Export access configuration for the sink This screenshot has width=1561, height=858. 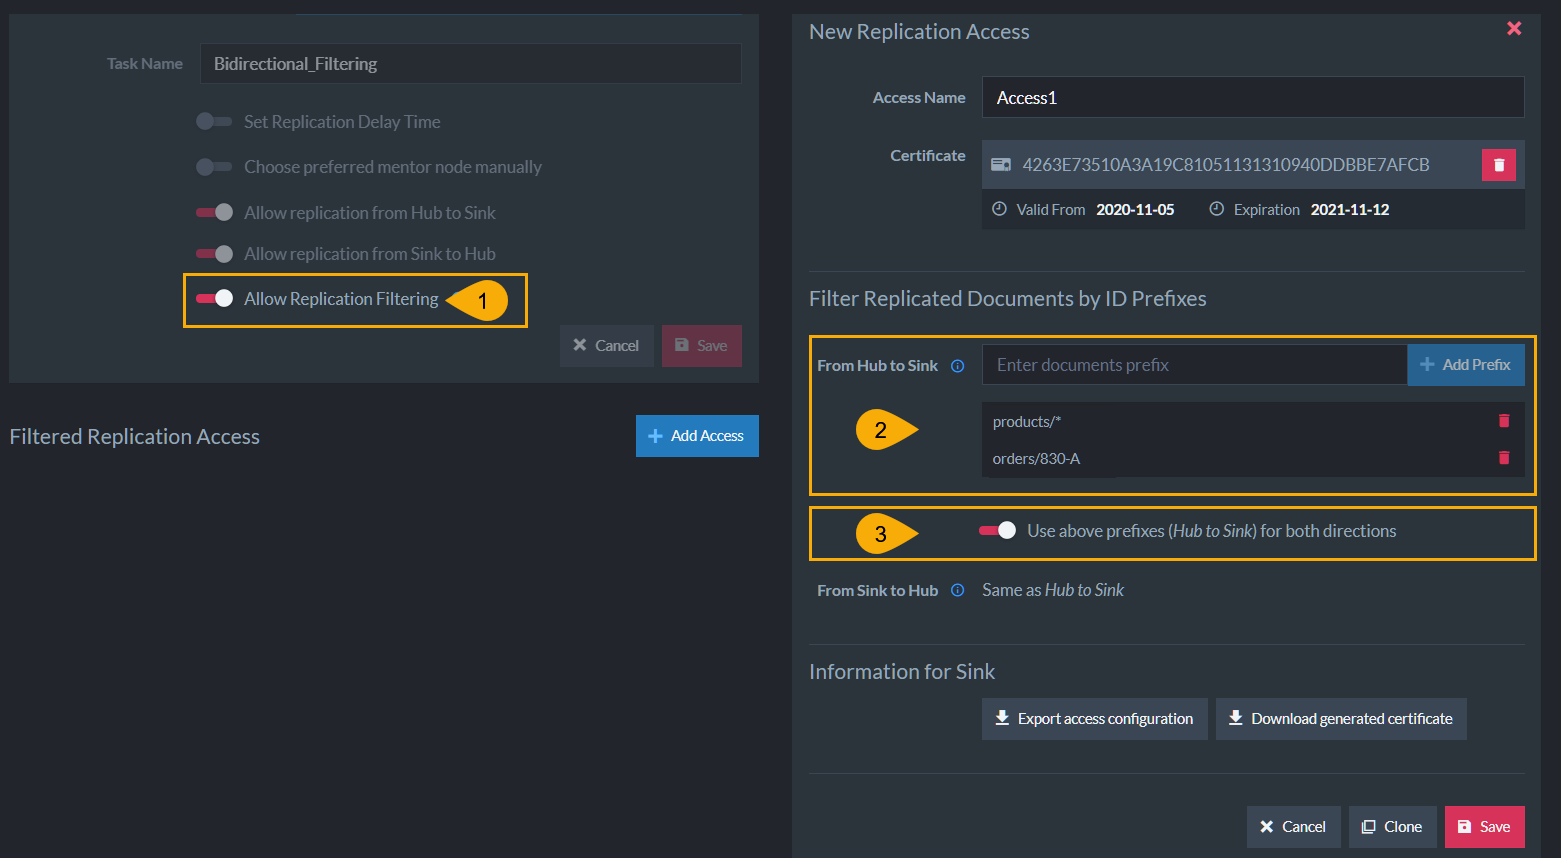[x=1095, y=719]
